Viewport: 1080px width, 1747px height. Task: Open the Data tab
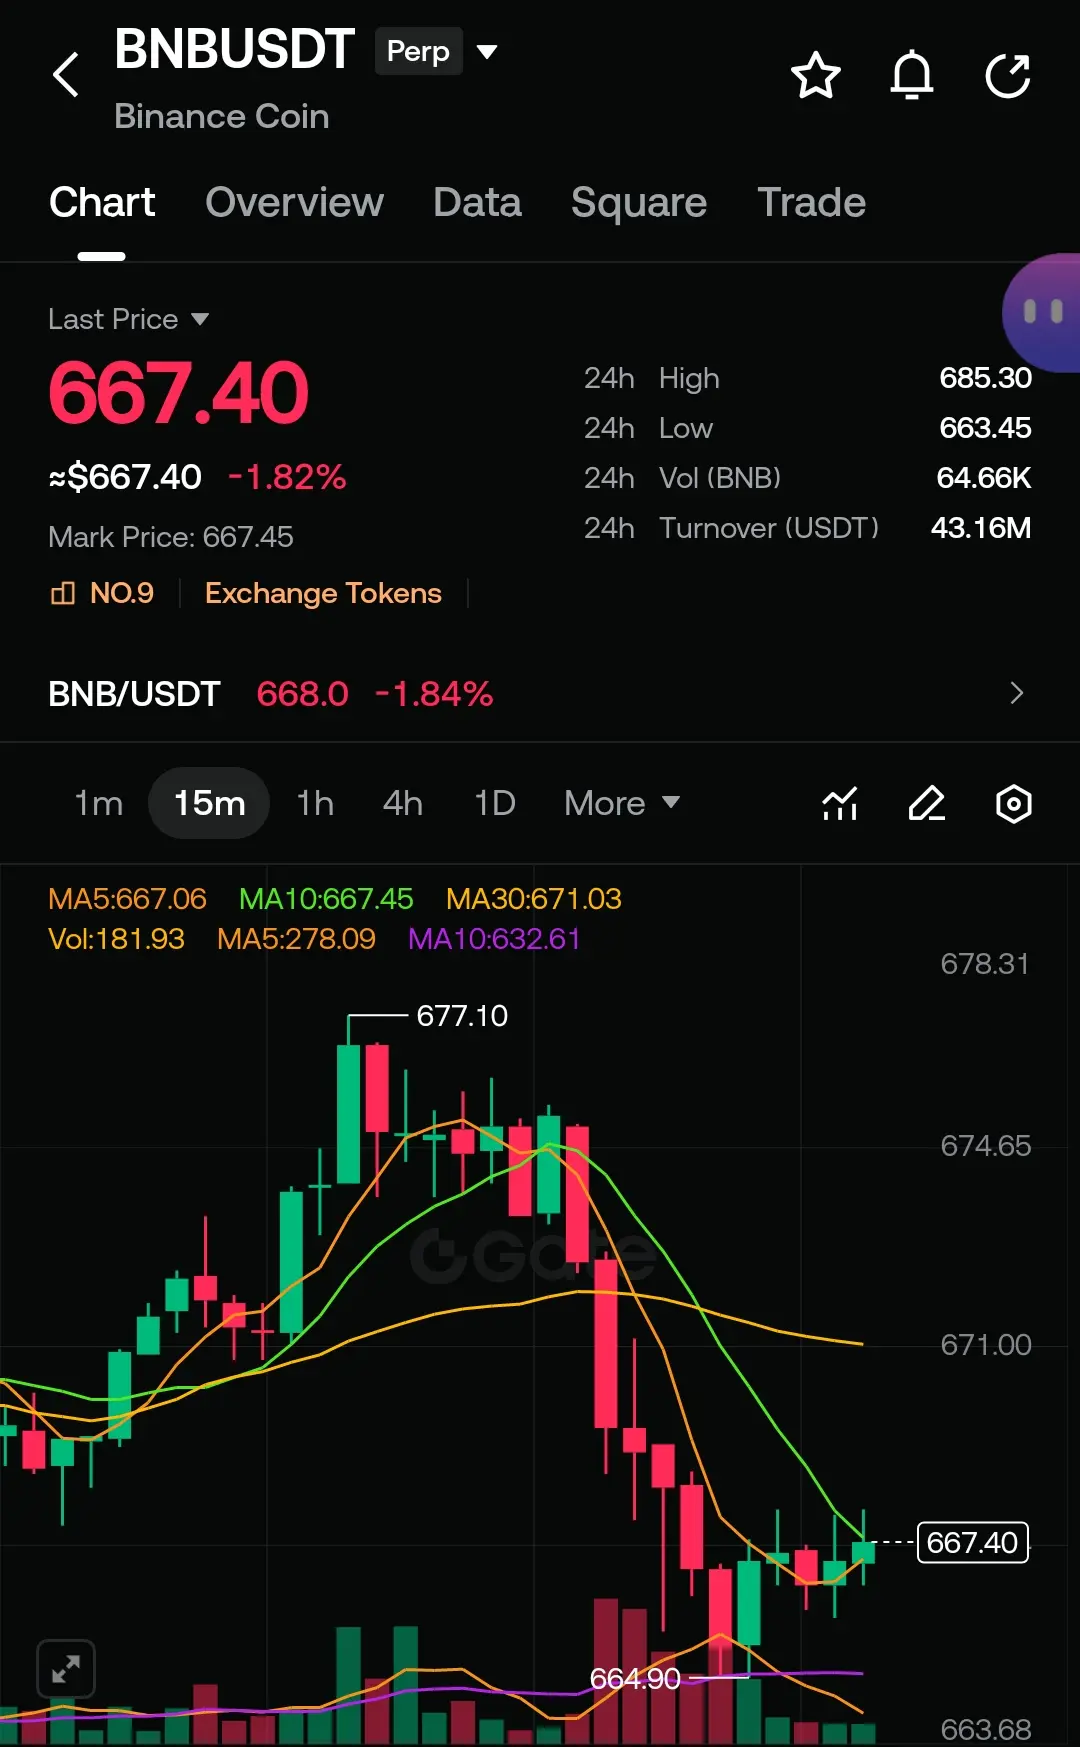point(477,203)
